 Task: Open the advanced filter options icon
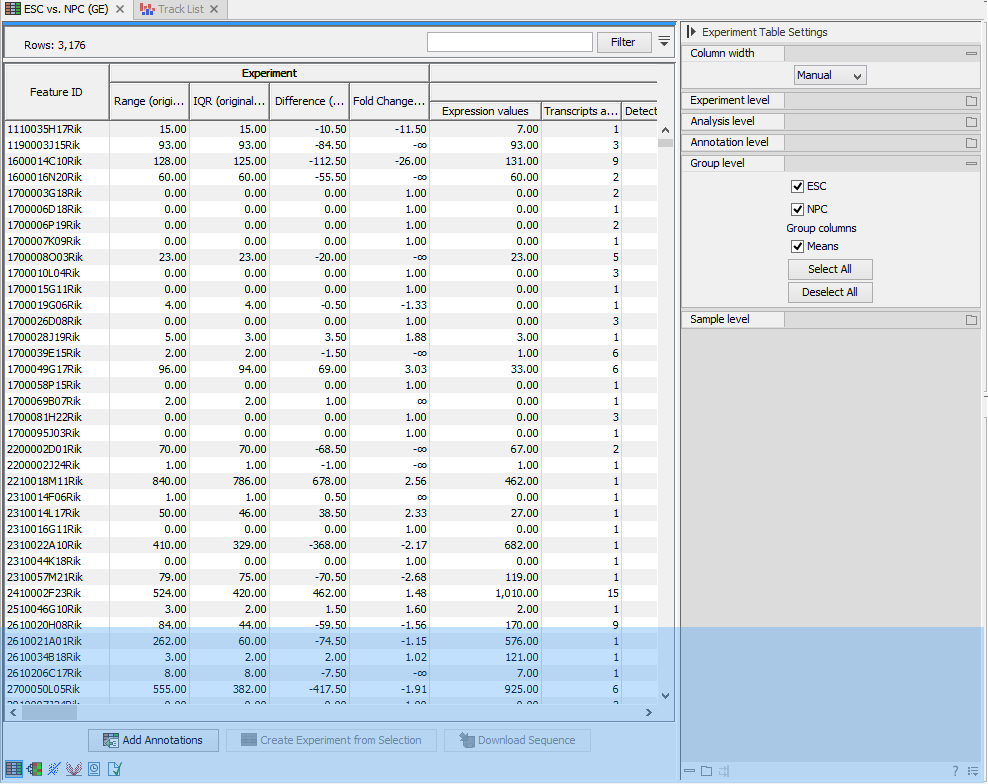tap(663, 43)
